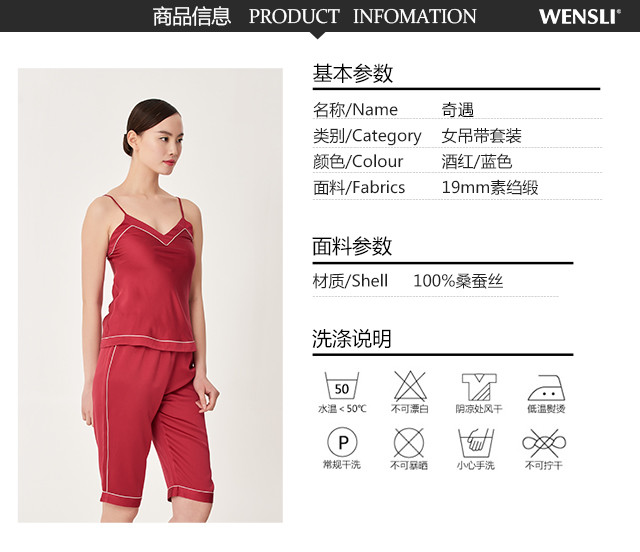Click the 商品信息 header text
This screenshot has height=552, width=640.
click(192, 16)
